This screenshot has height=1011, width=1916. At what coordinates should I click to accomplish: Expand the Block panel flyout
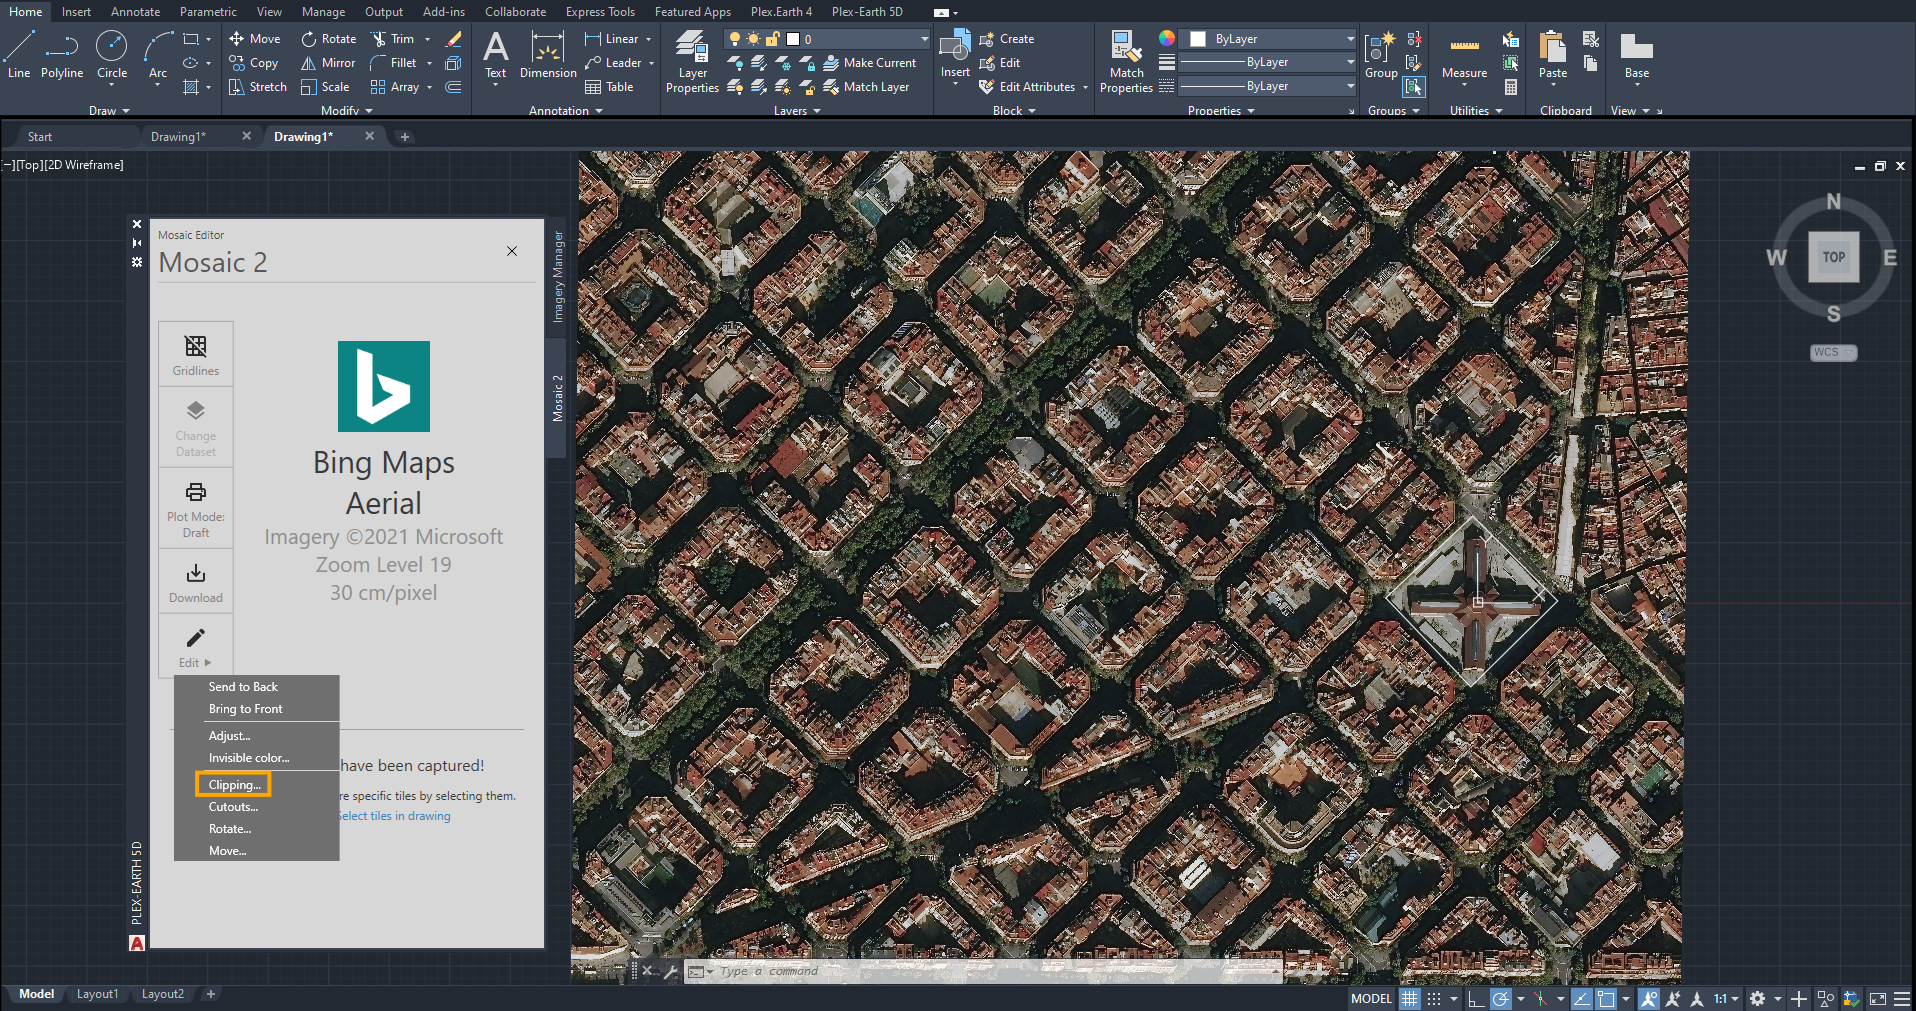pos(1014,111)
